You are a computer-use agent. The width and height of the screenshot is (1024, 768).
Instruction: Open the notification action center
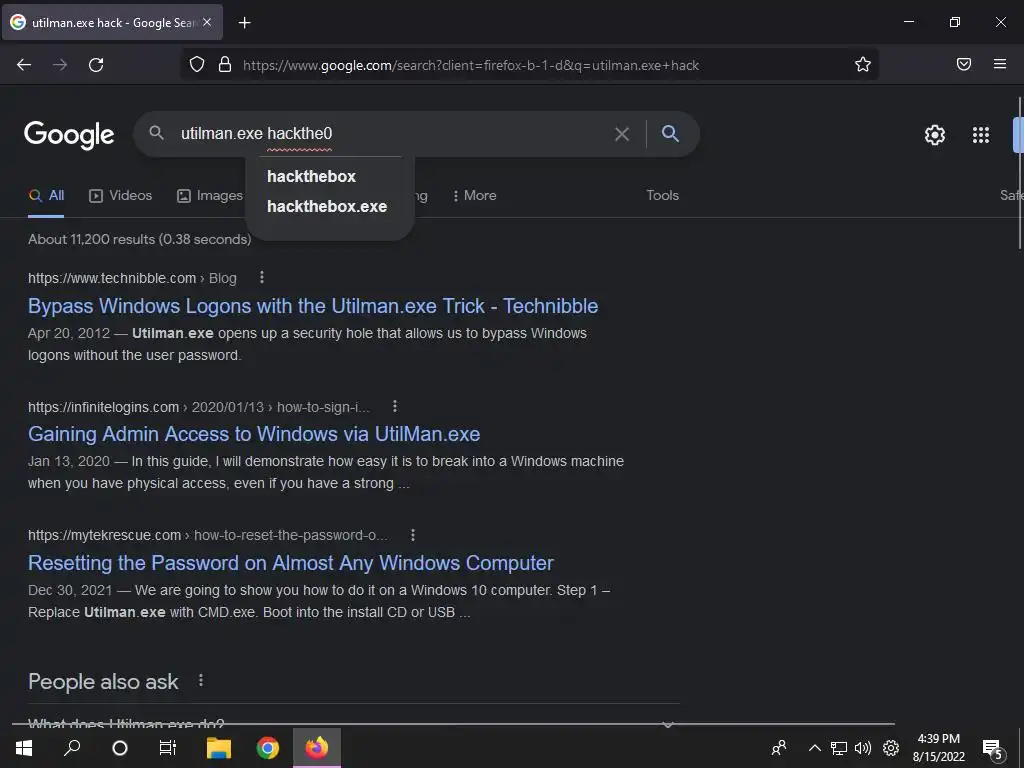click(993, 748)
